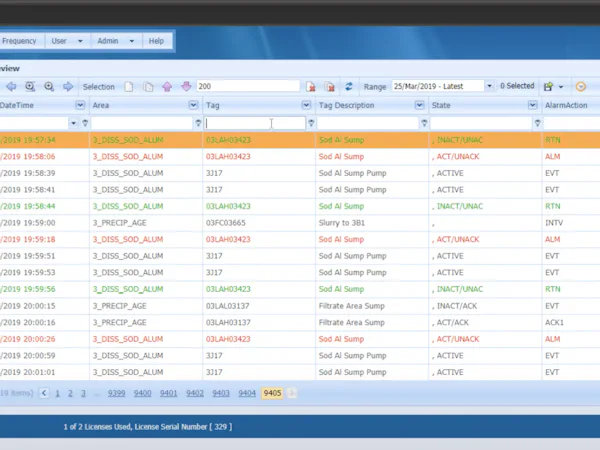Click Slurry to 3B1 description cell
The image size is (600, 450).
342,223
